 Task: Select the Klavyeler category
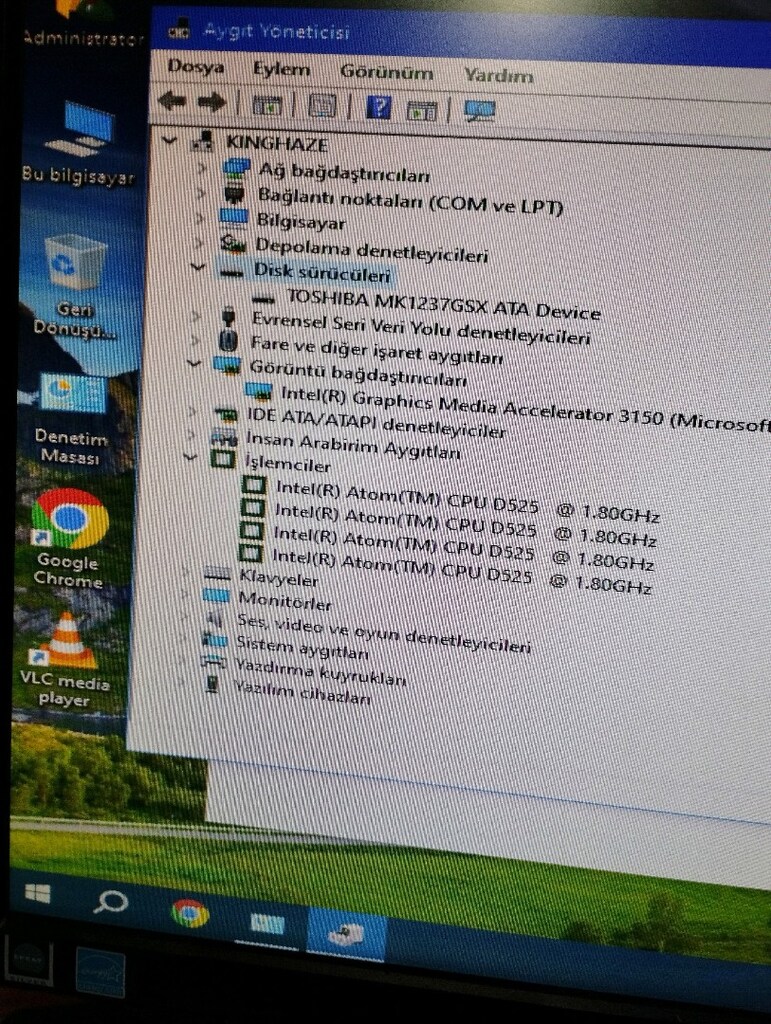[x=278, y=578]
